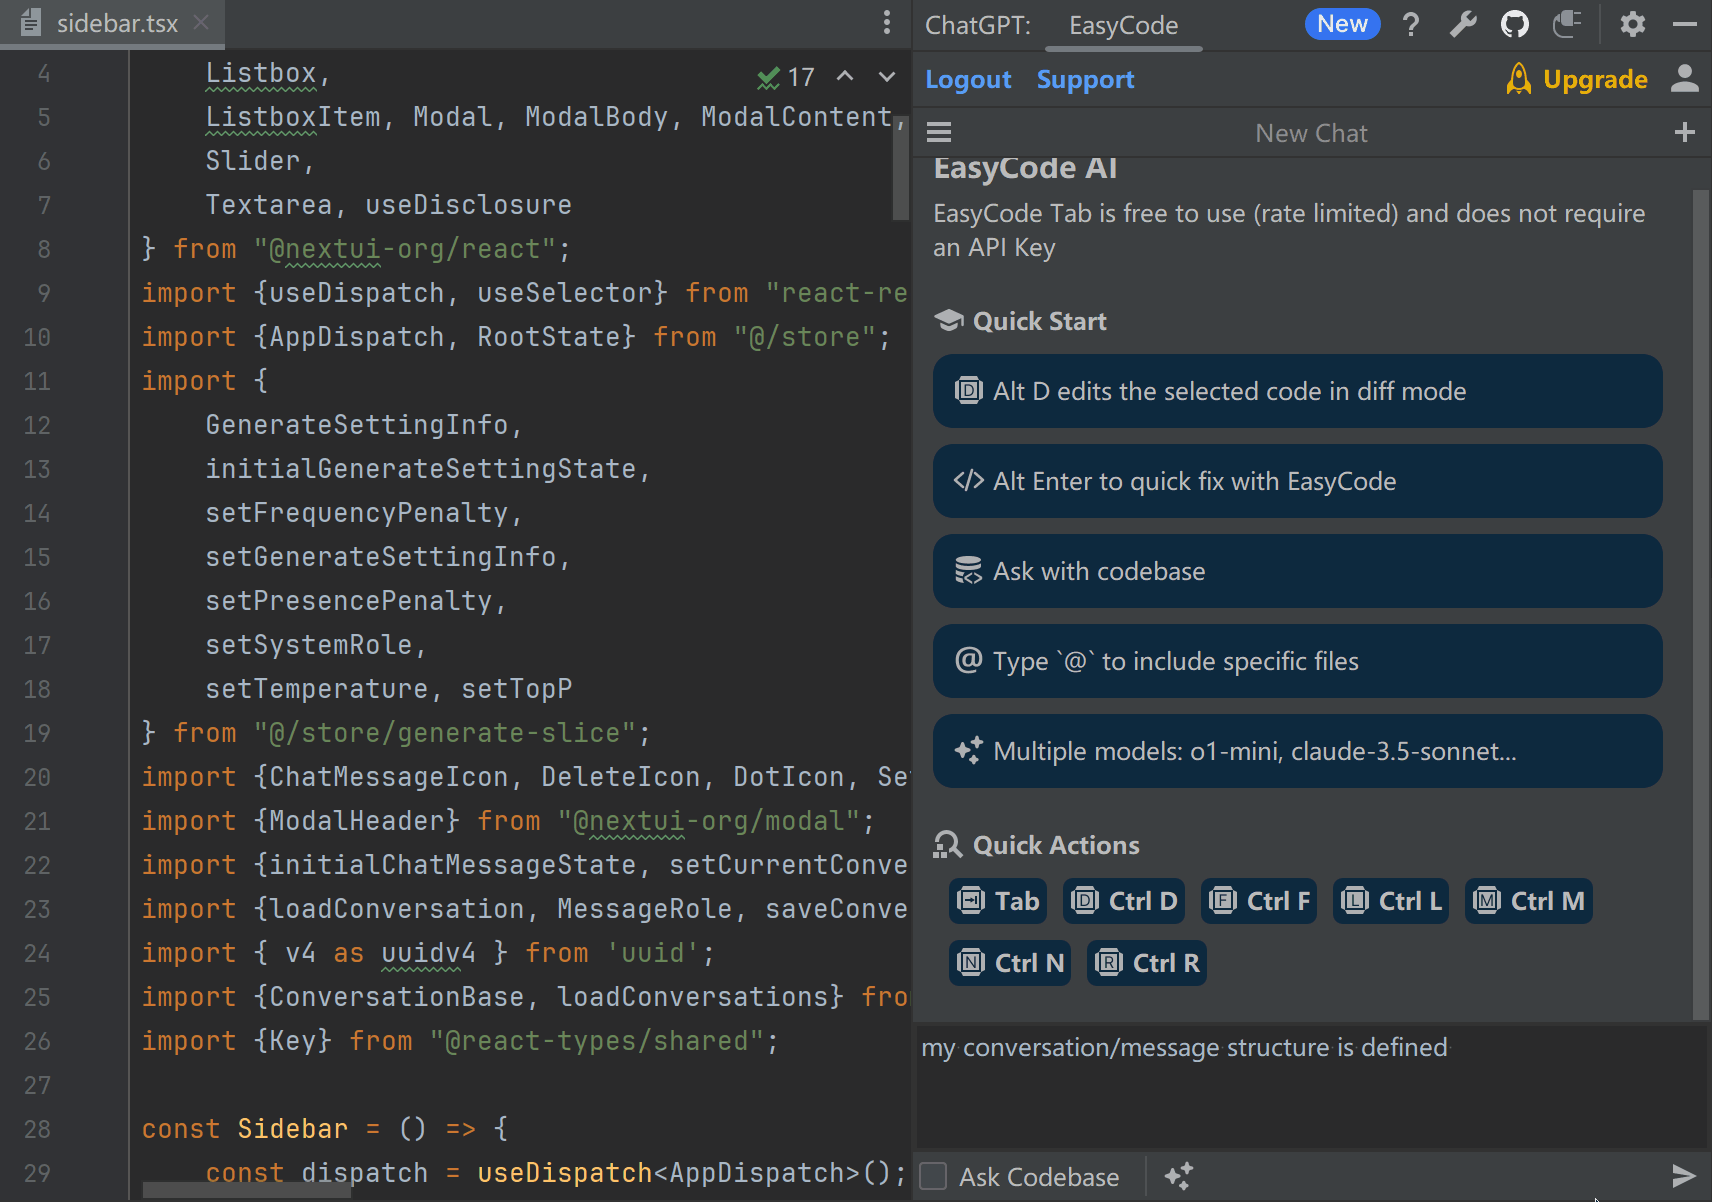Click the send message arrow icon

coord(1683,1176)
